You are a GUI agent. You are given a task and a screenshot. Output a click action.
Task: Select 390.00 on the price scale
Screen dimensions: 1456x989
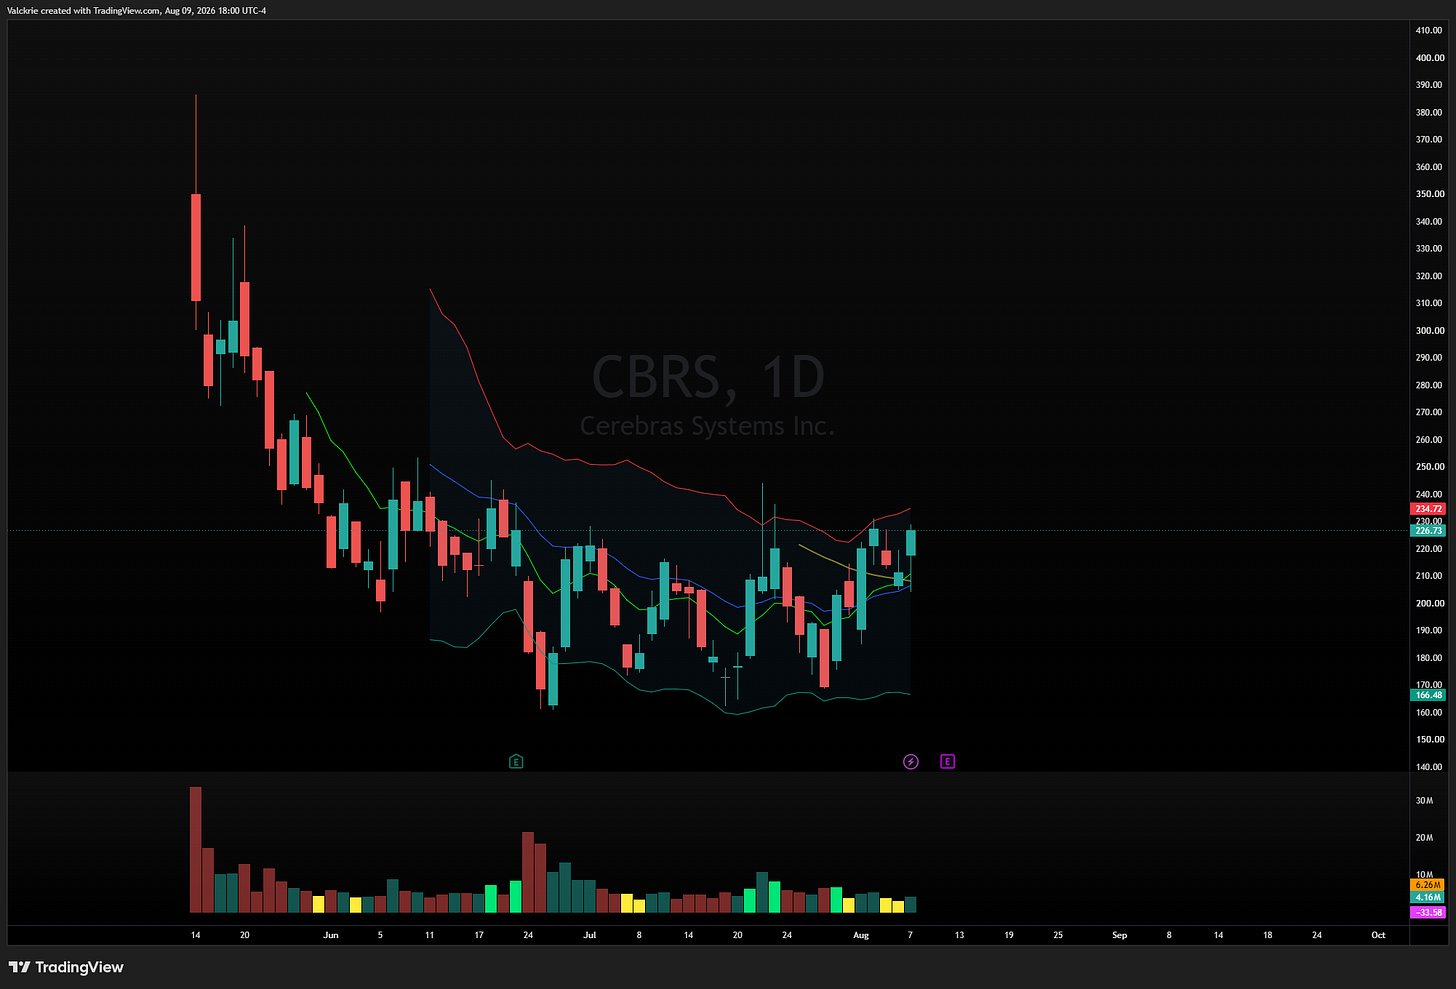click(x=1429, y=85)
